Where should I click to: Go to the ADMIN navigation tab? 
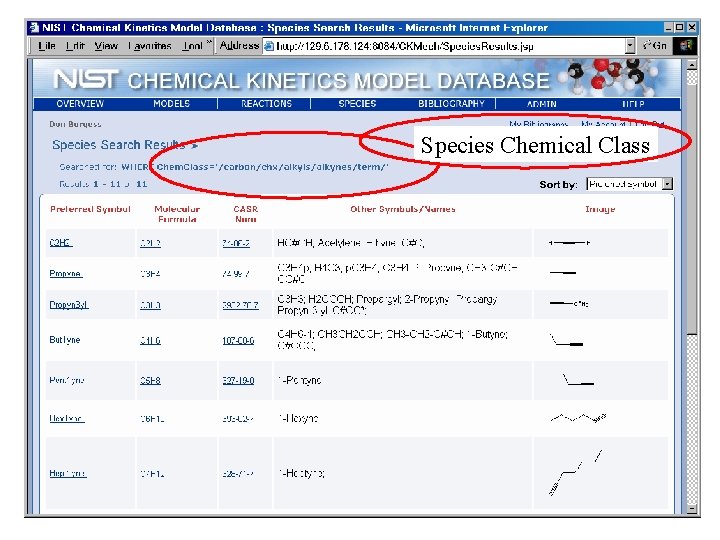[x=541, y=104]
